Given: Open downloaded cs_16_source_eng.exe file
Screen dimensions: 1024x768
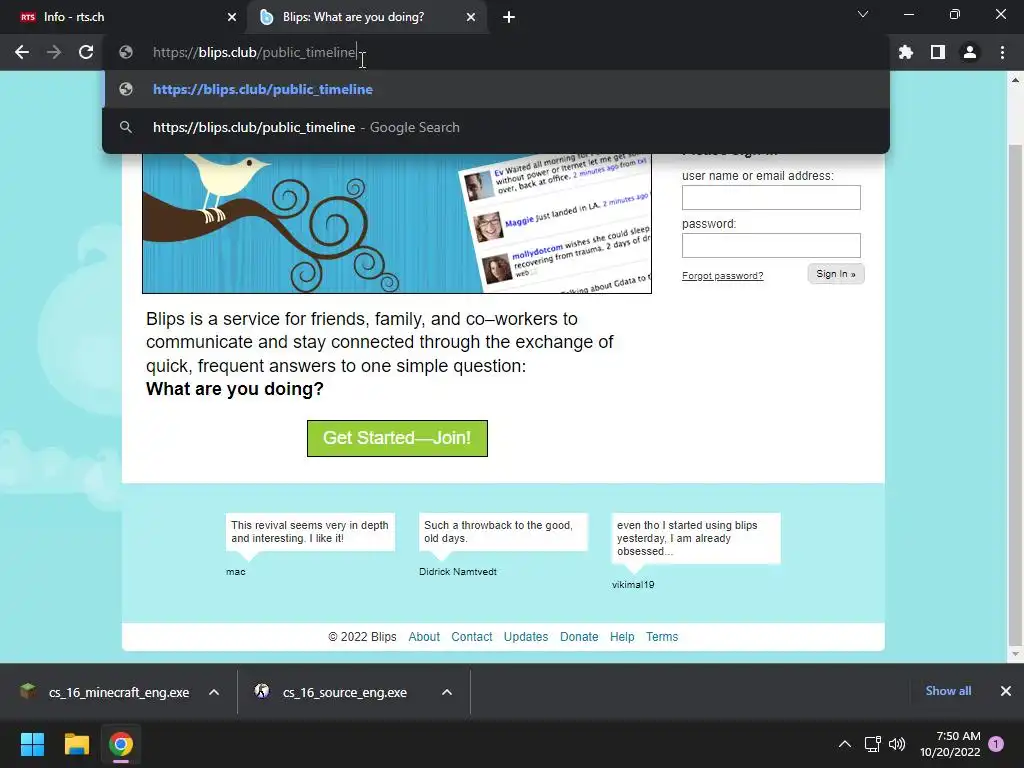Looking at the screenshot, I should (333, 692).
